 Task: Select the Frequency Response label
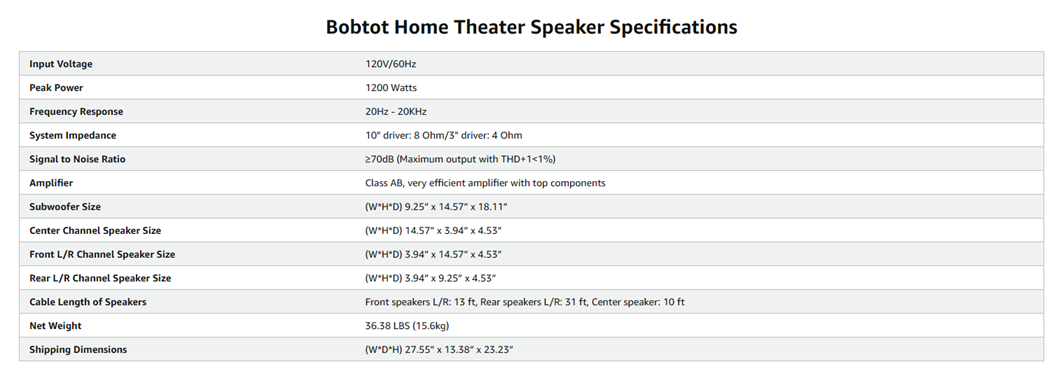[x=76, y=112]
